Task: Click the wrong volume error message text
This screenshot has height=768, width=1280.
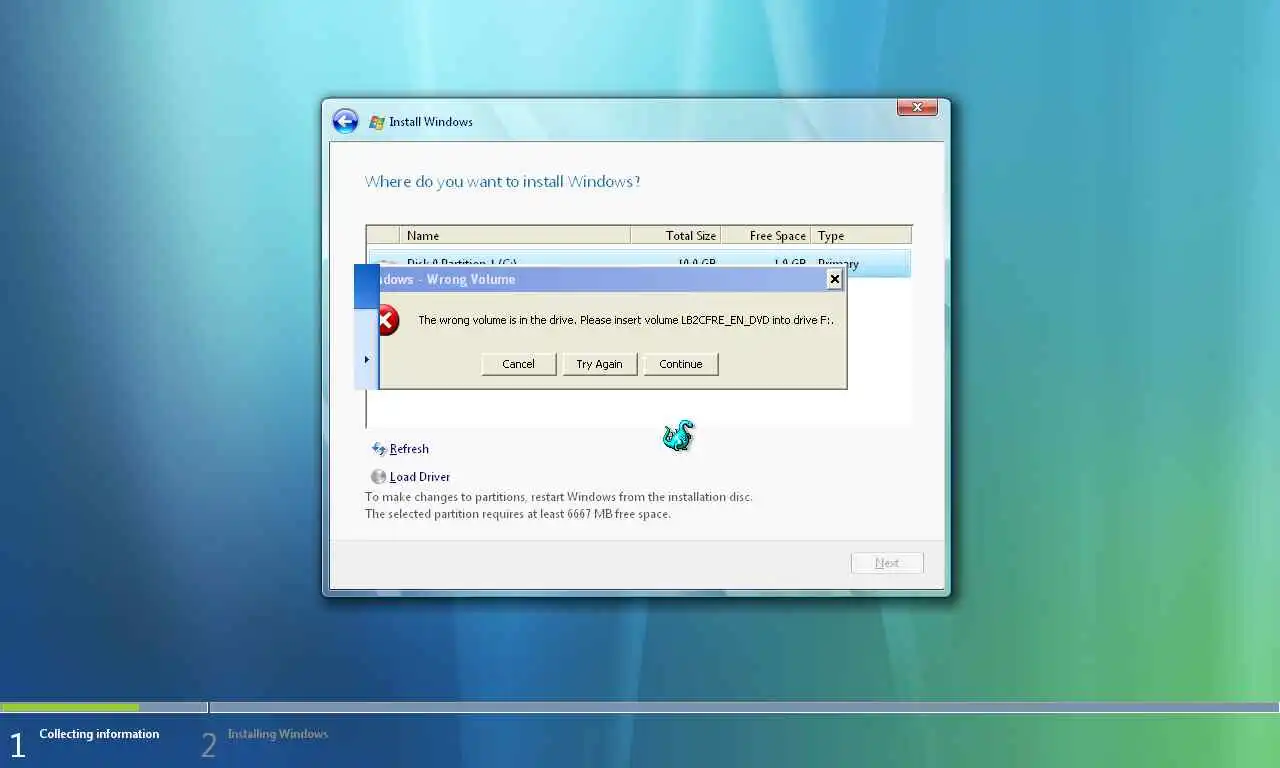Action: pyautogui.click(x=626, y=320)
